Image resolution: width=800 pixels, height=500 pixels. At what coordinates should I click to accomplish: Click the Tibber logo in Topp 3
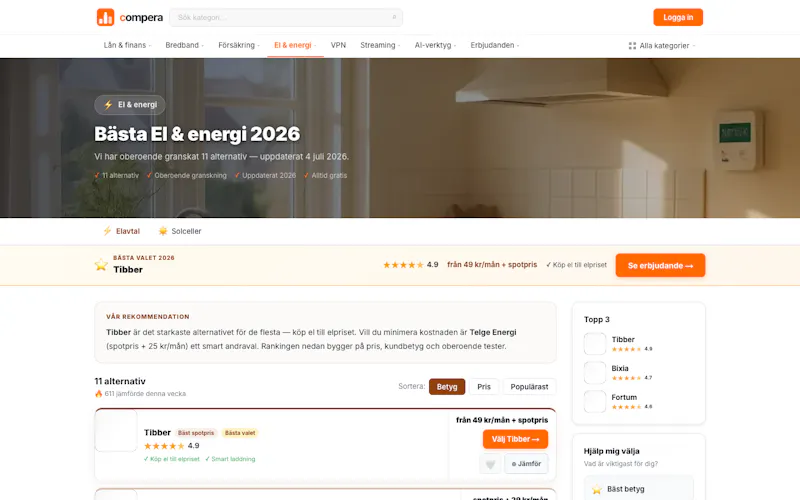(x=595, y=344)
